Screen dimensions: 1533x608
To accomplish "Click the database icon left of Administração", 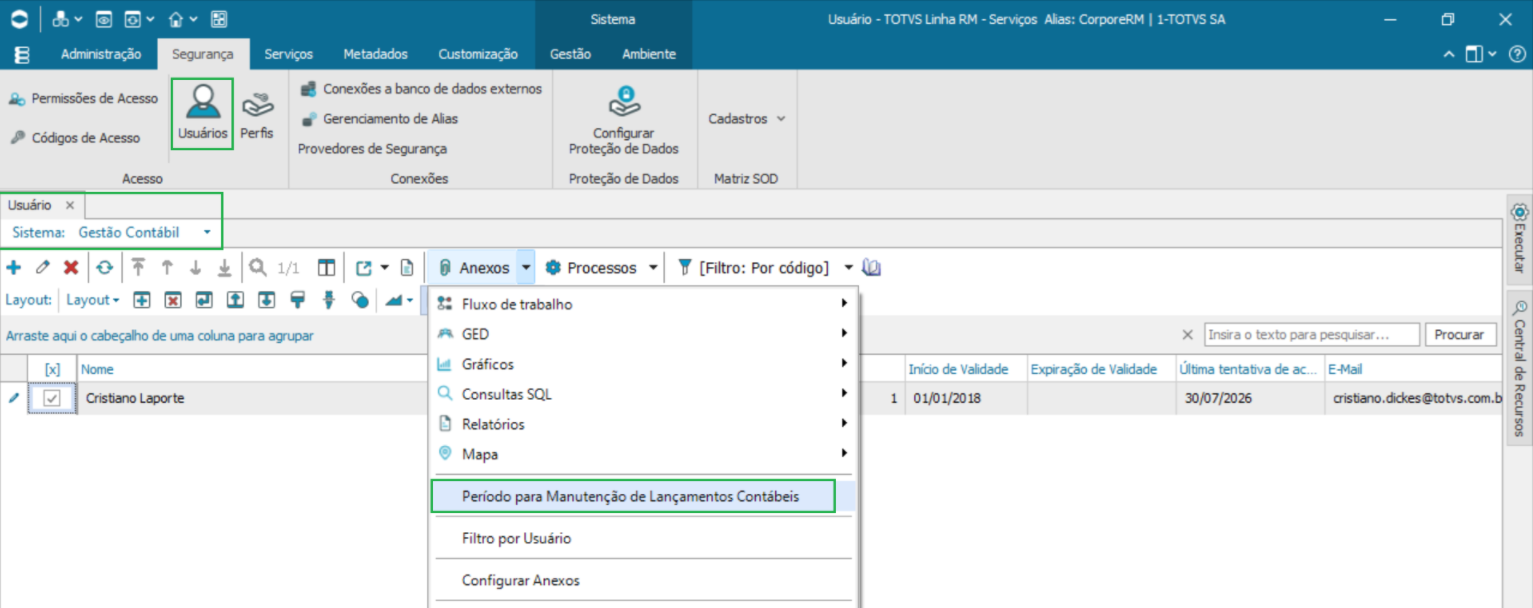I will tap(21, 54).
